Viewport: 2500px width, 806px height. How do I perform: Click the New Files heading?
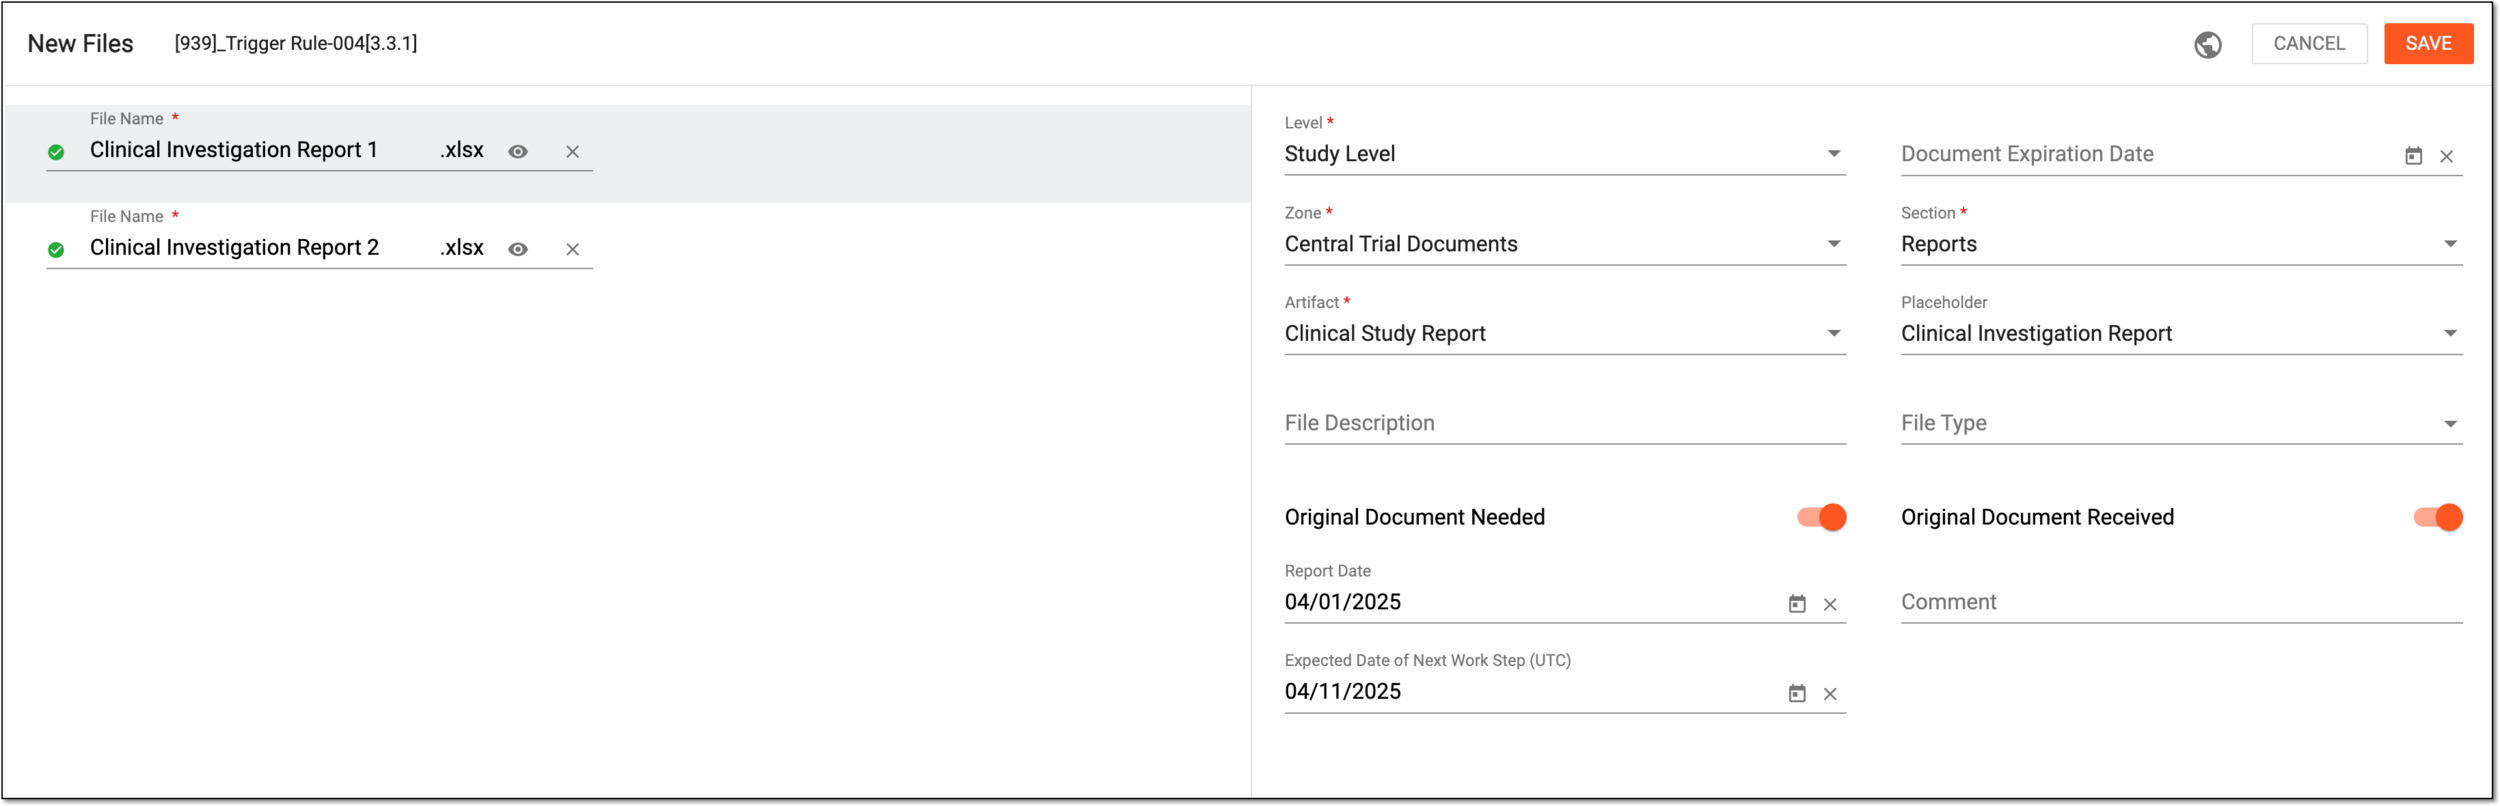(x=80, y=44)
